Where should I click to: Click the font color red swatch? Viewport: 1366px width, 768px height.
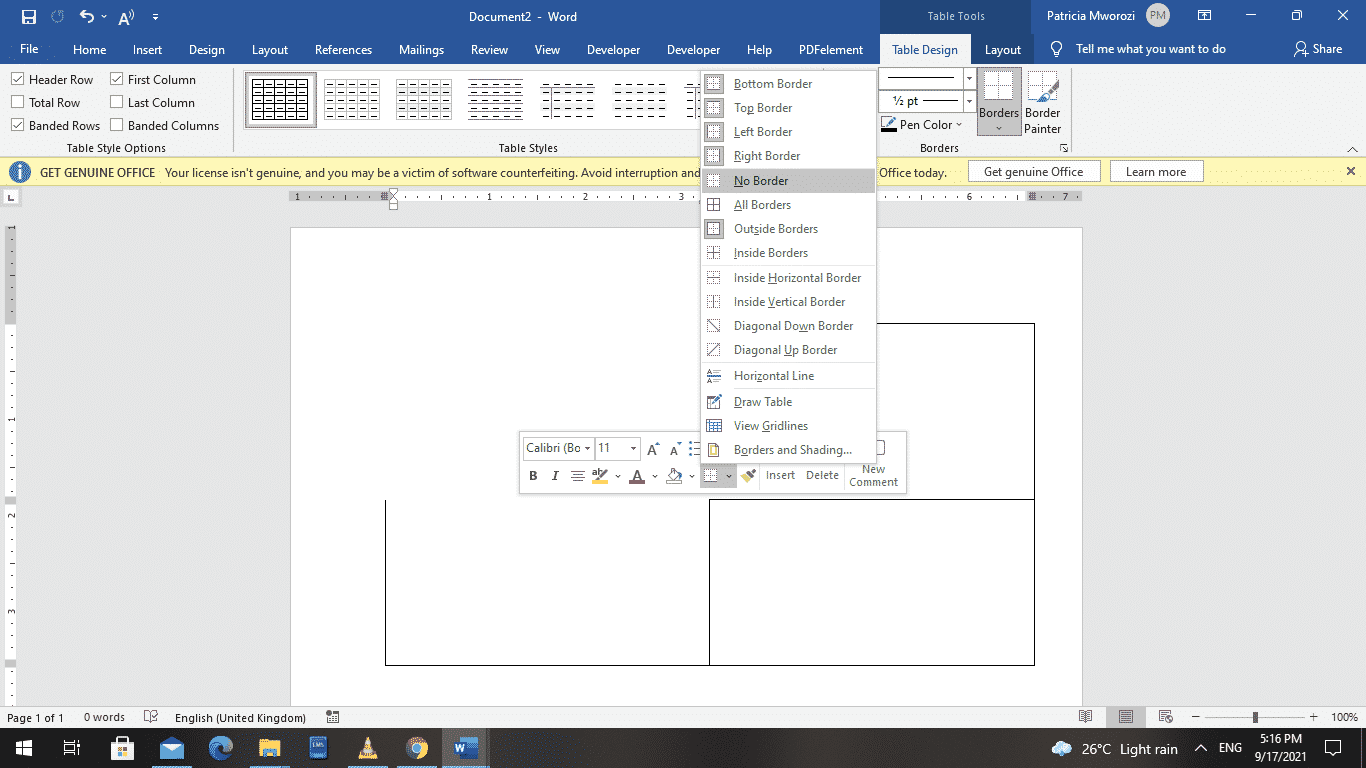pyautogui.click(x=637, y=475)
